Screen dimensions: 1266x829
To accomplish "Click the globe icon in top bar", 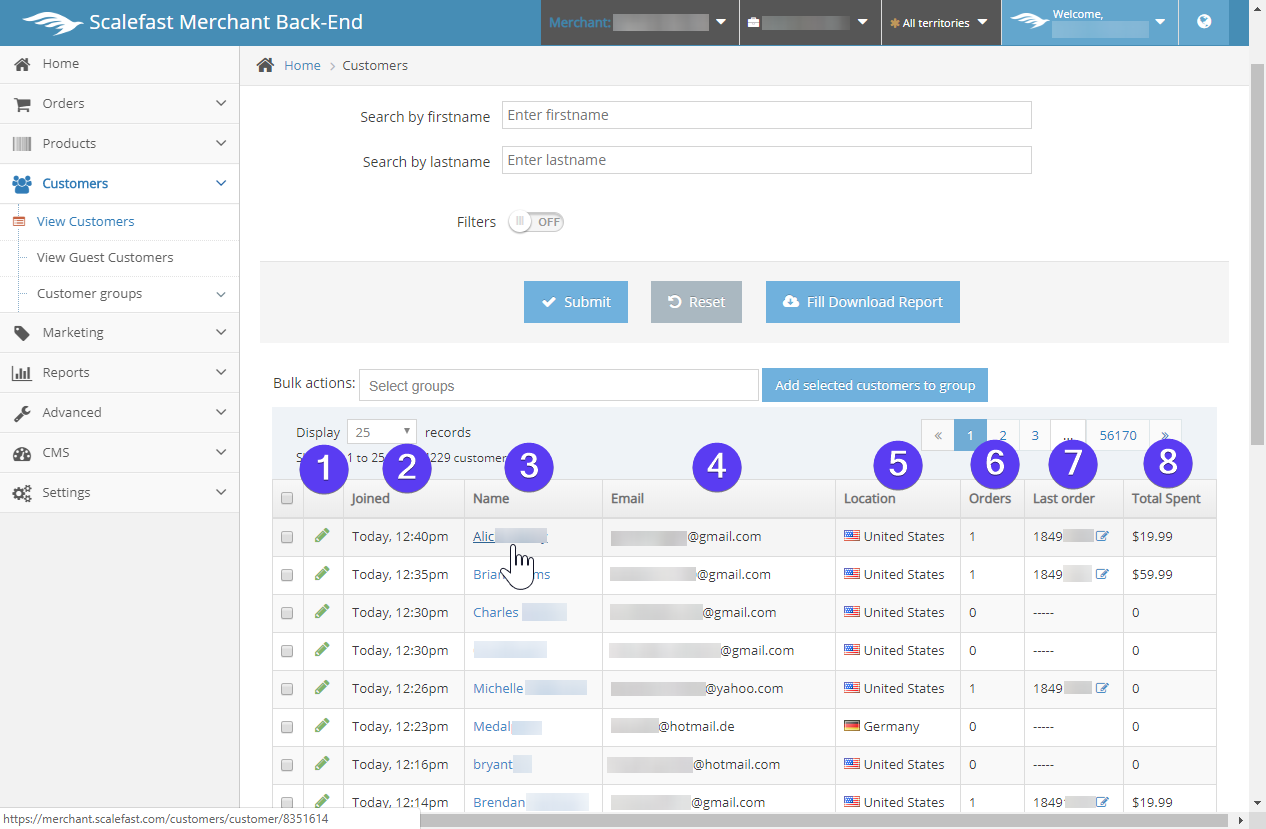I will pos(1204,22).
